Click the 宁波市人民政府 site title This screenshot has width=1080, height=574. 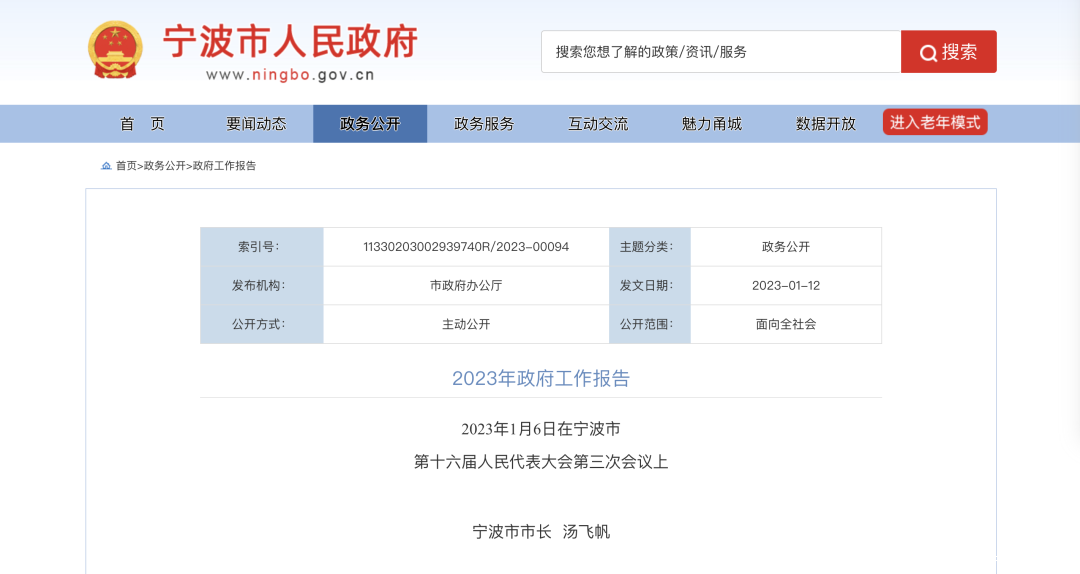[290, 42]
